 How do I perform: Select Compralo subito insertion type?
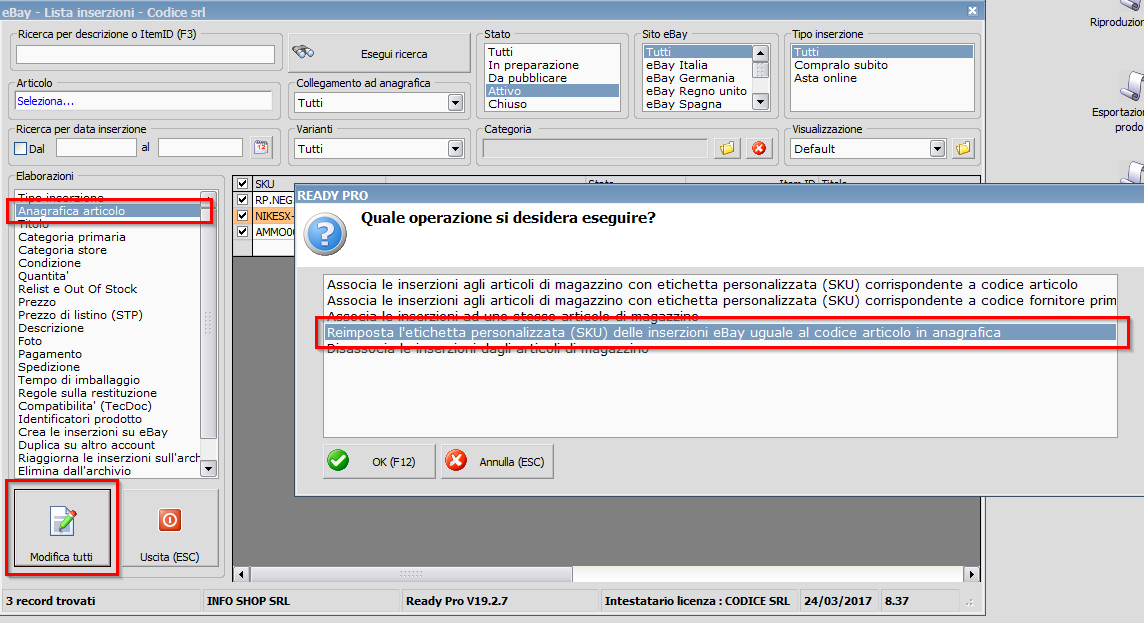(882, 65)
